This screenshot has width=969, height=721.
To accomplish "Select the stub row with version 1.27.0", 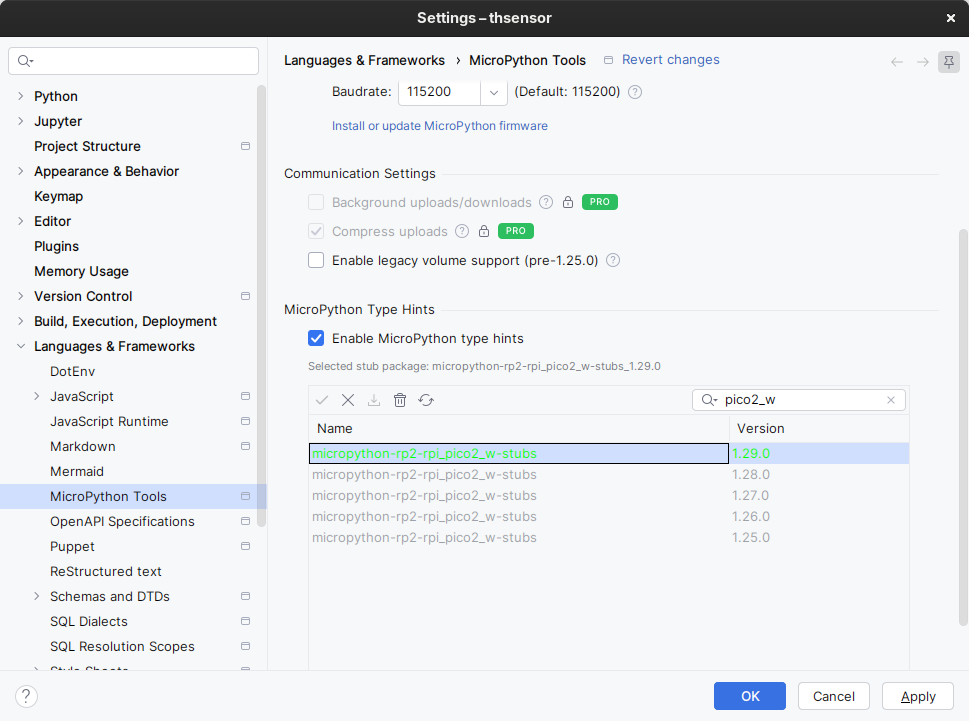I will click(609, 495).
